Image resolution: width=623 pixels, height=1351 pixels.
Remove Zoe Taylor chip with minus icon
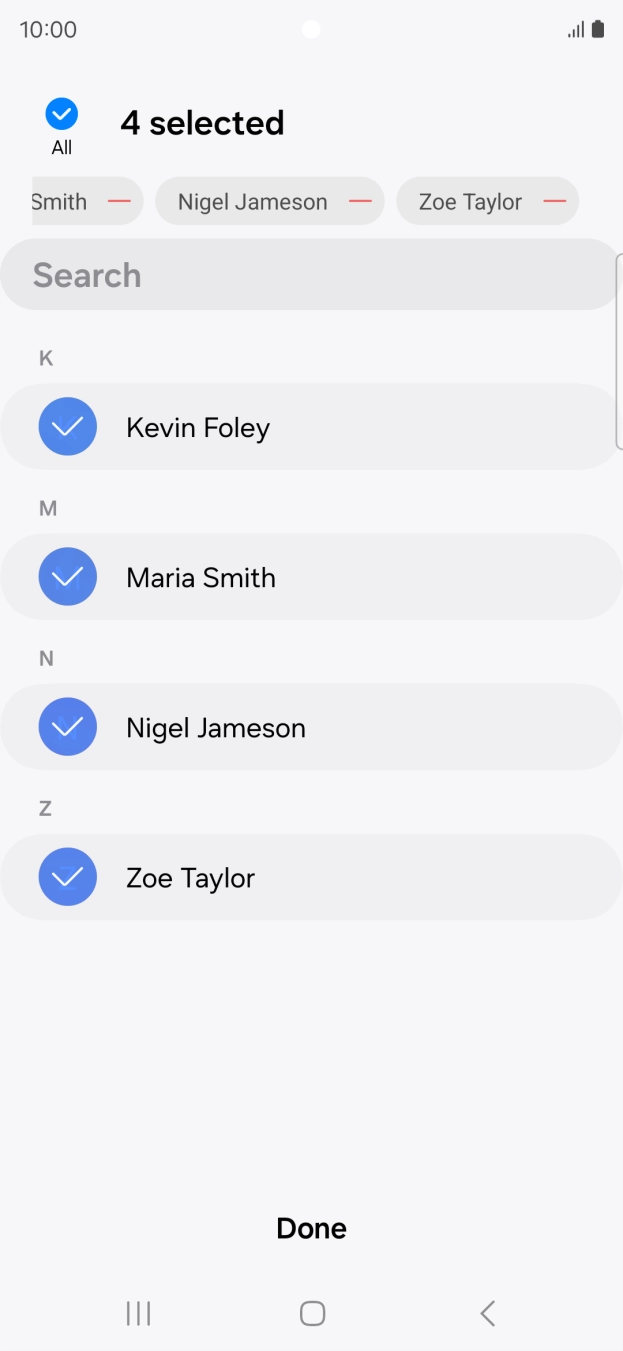[554, 202]
